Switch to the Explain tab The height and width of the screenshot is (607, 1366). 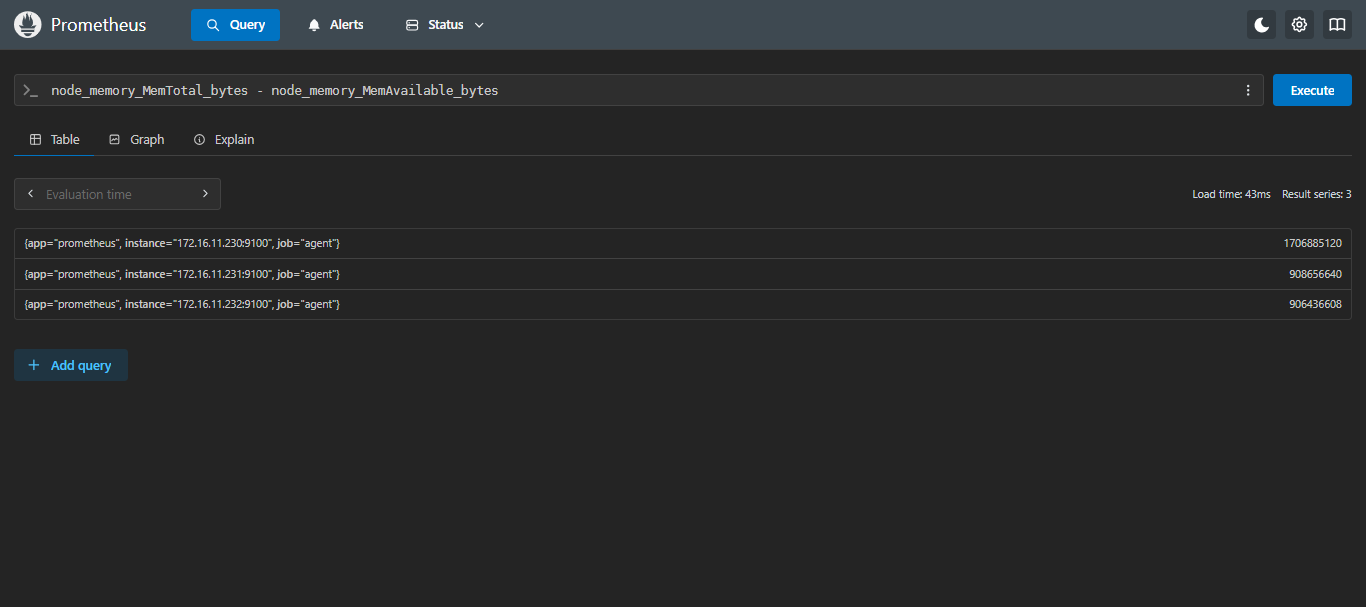click(x=224, y=139)
